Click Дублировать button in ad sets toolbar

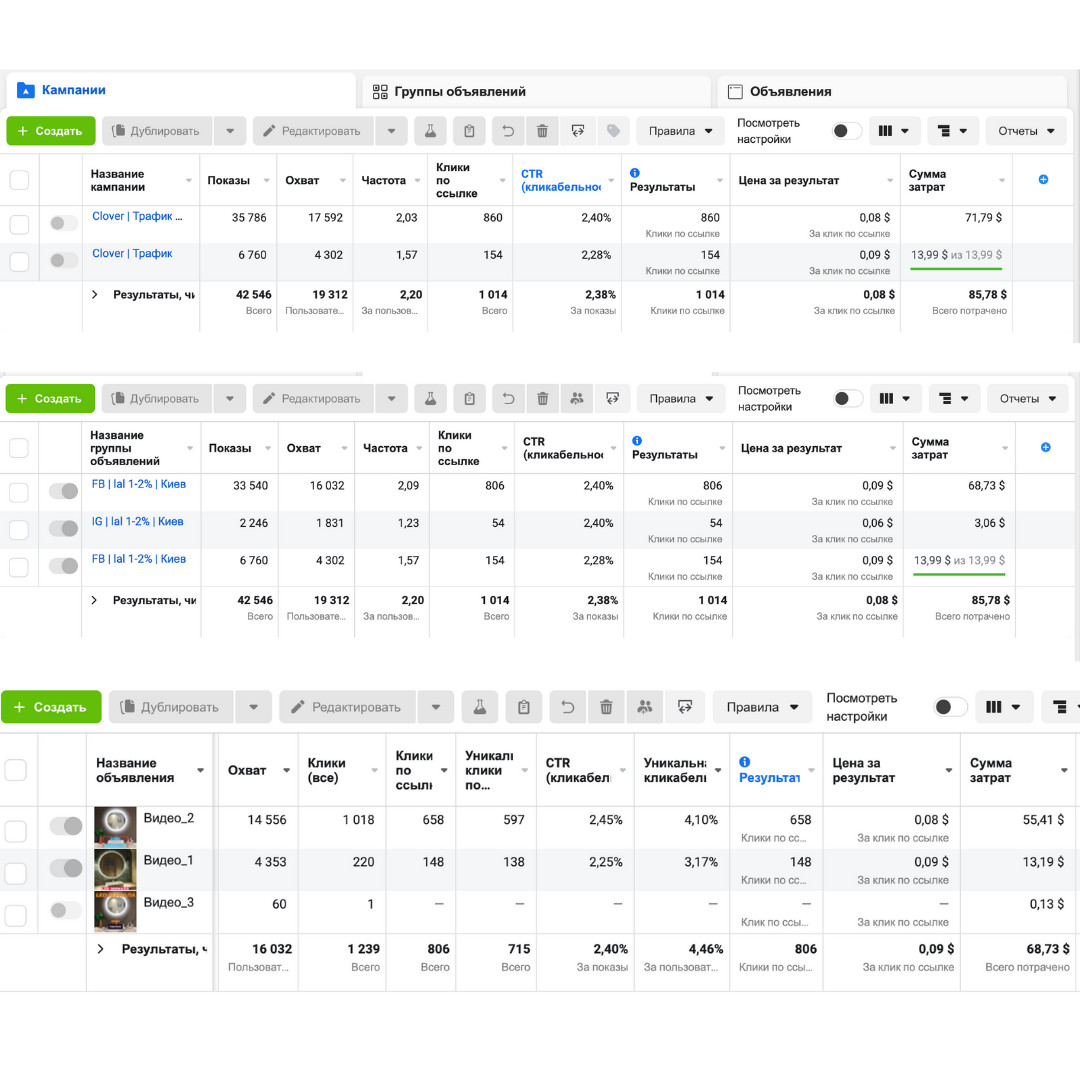coord(158,398)
